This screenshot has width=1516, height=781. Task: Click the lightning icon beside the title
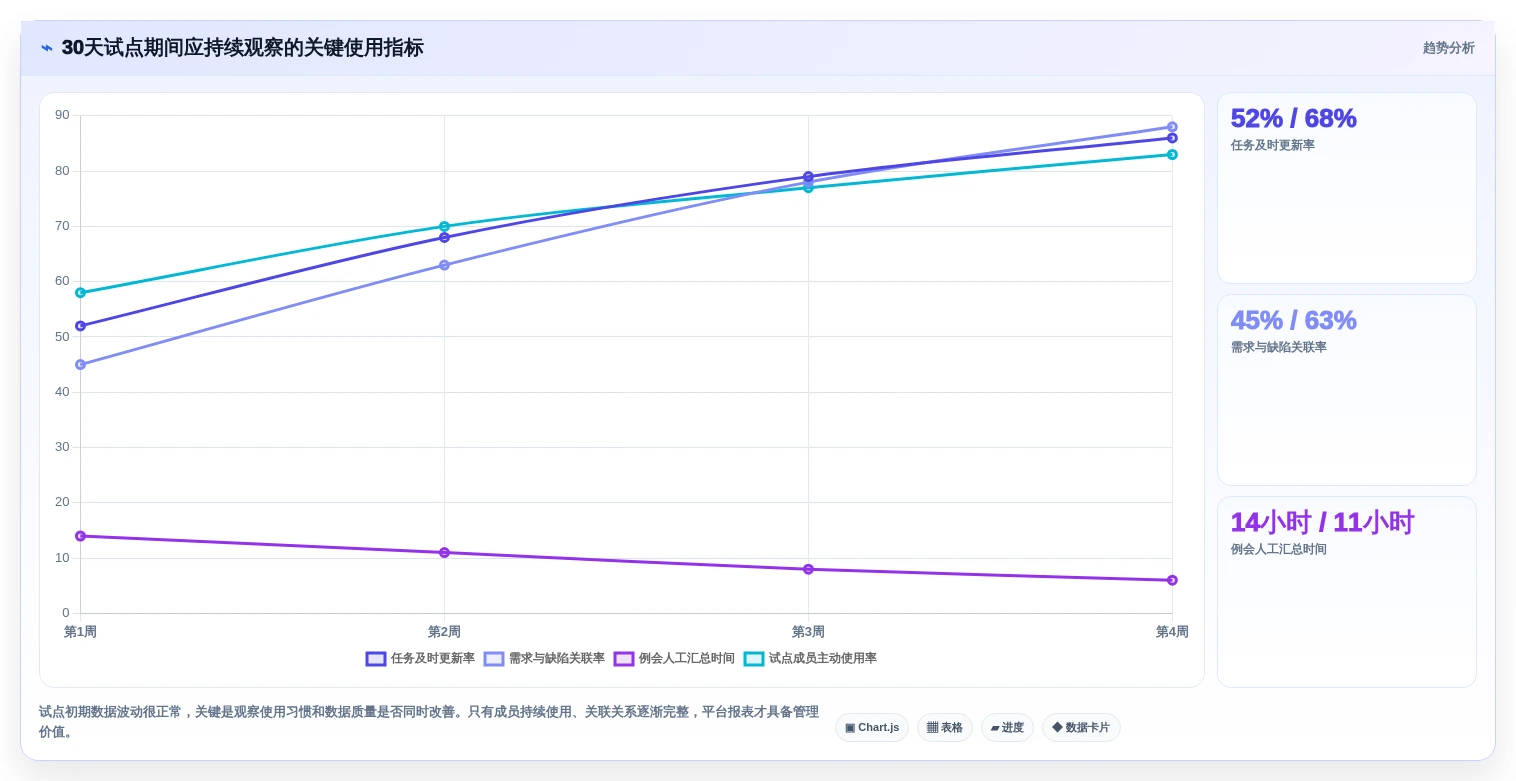47,48
